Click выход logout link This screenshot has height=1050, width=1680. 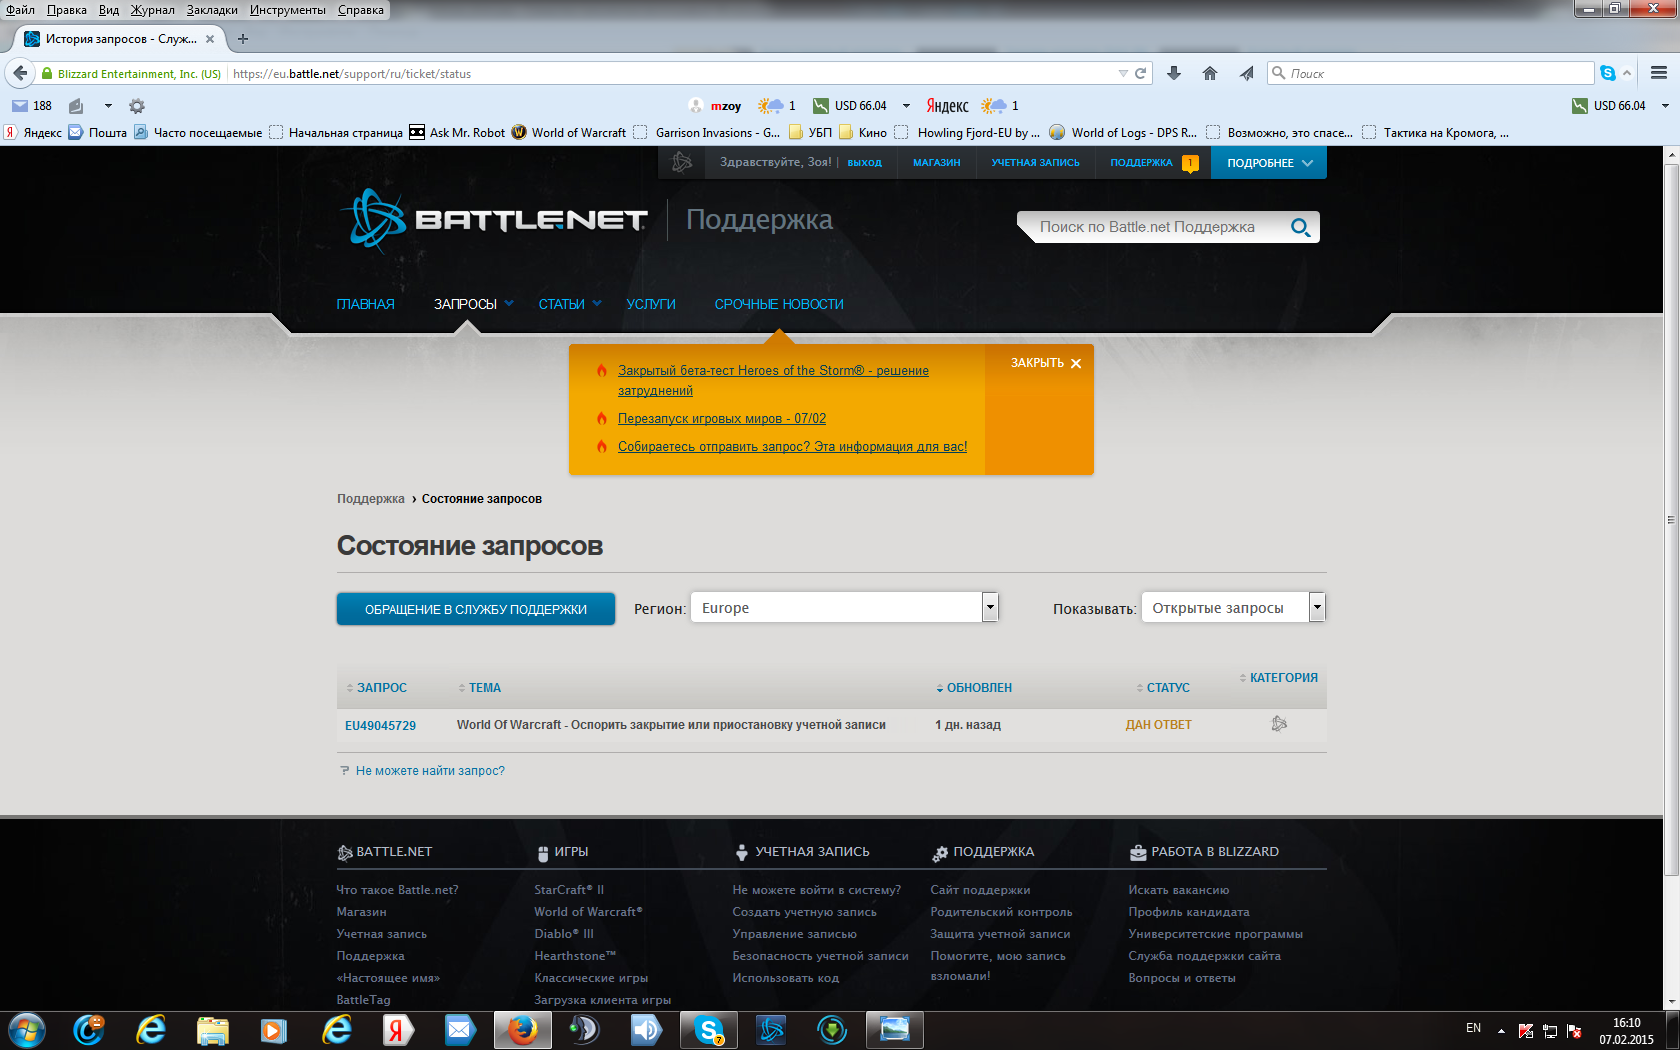click(x=865, y=163)
